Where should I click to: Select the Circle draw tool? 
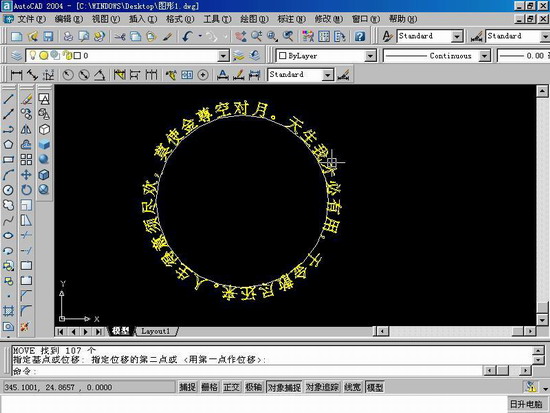(x=8, y=190)
